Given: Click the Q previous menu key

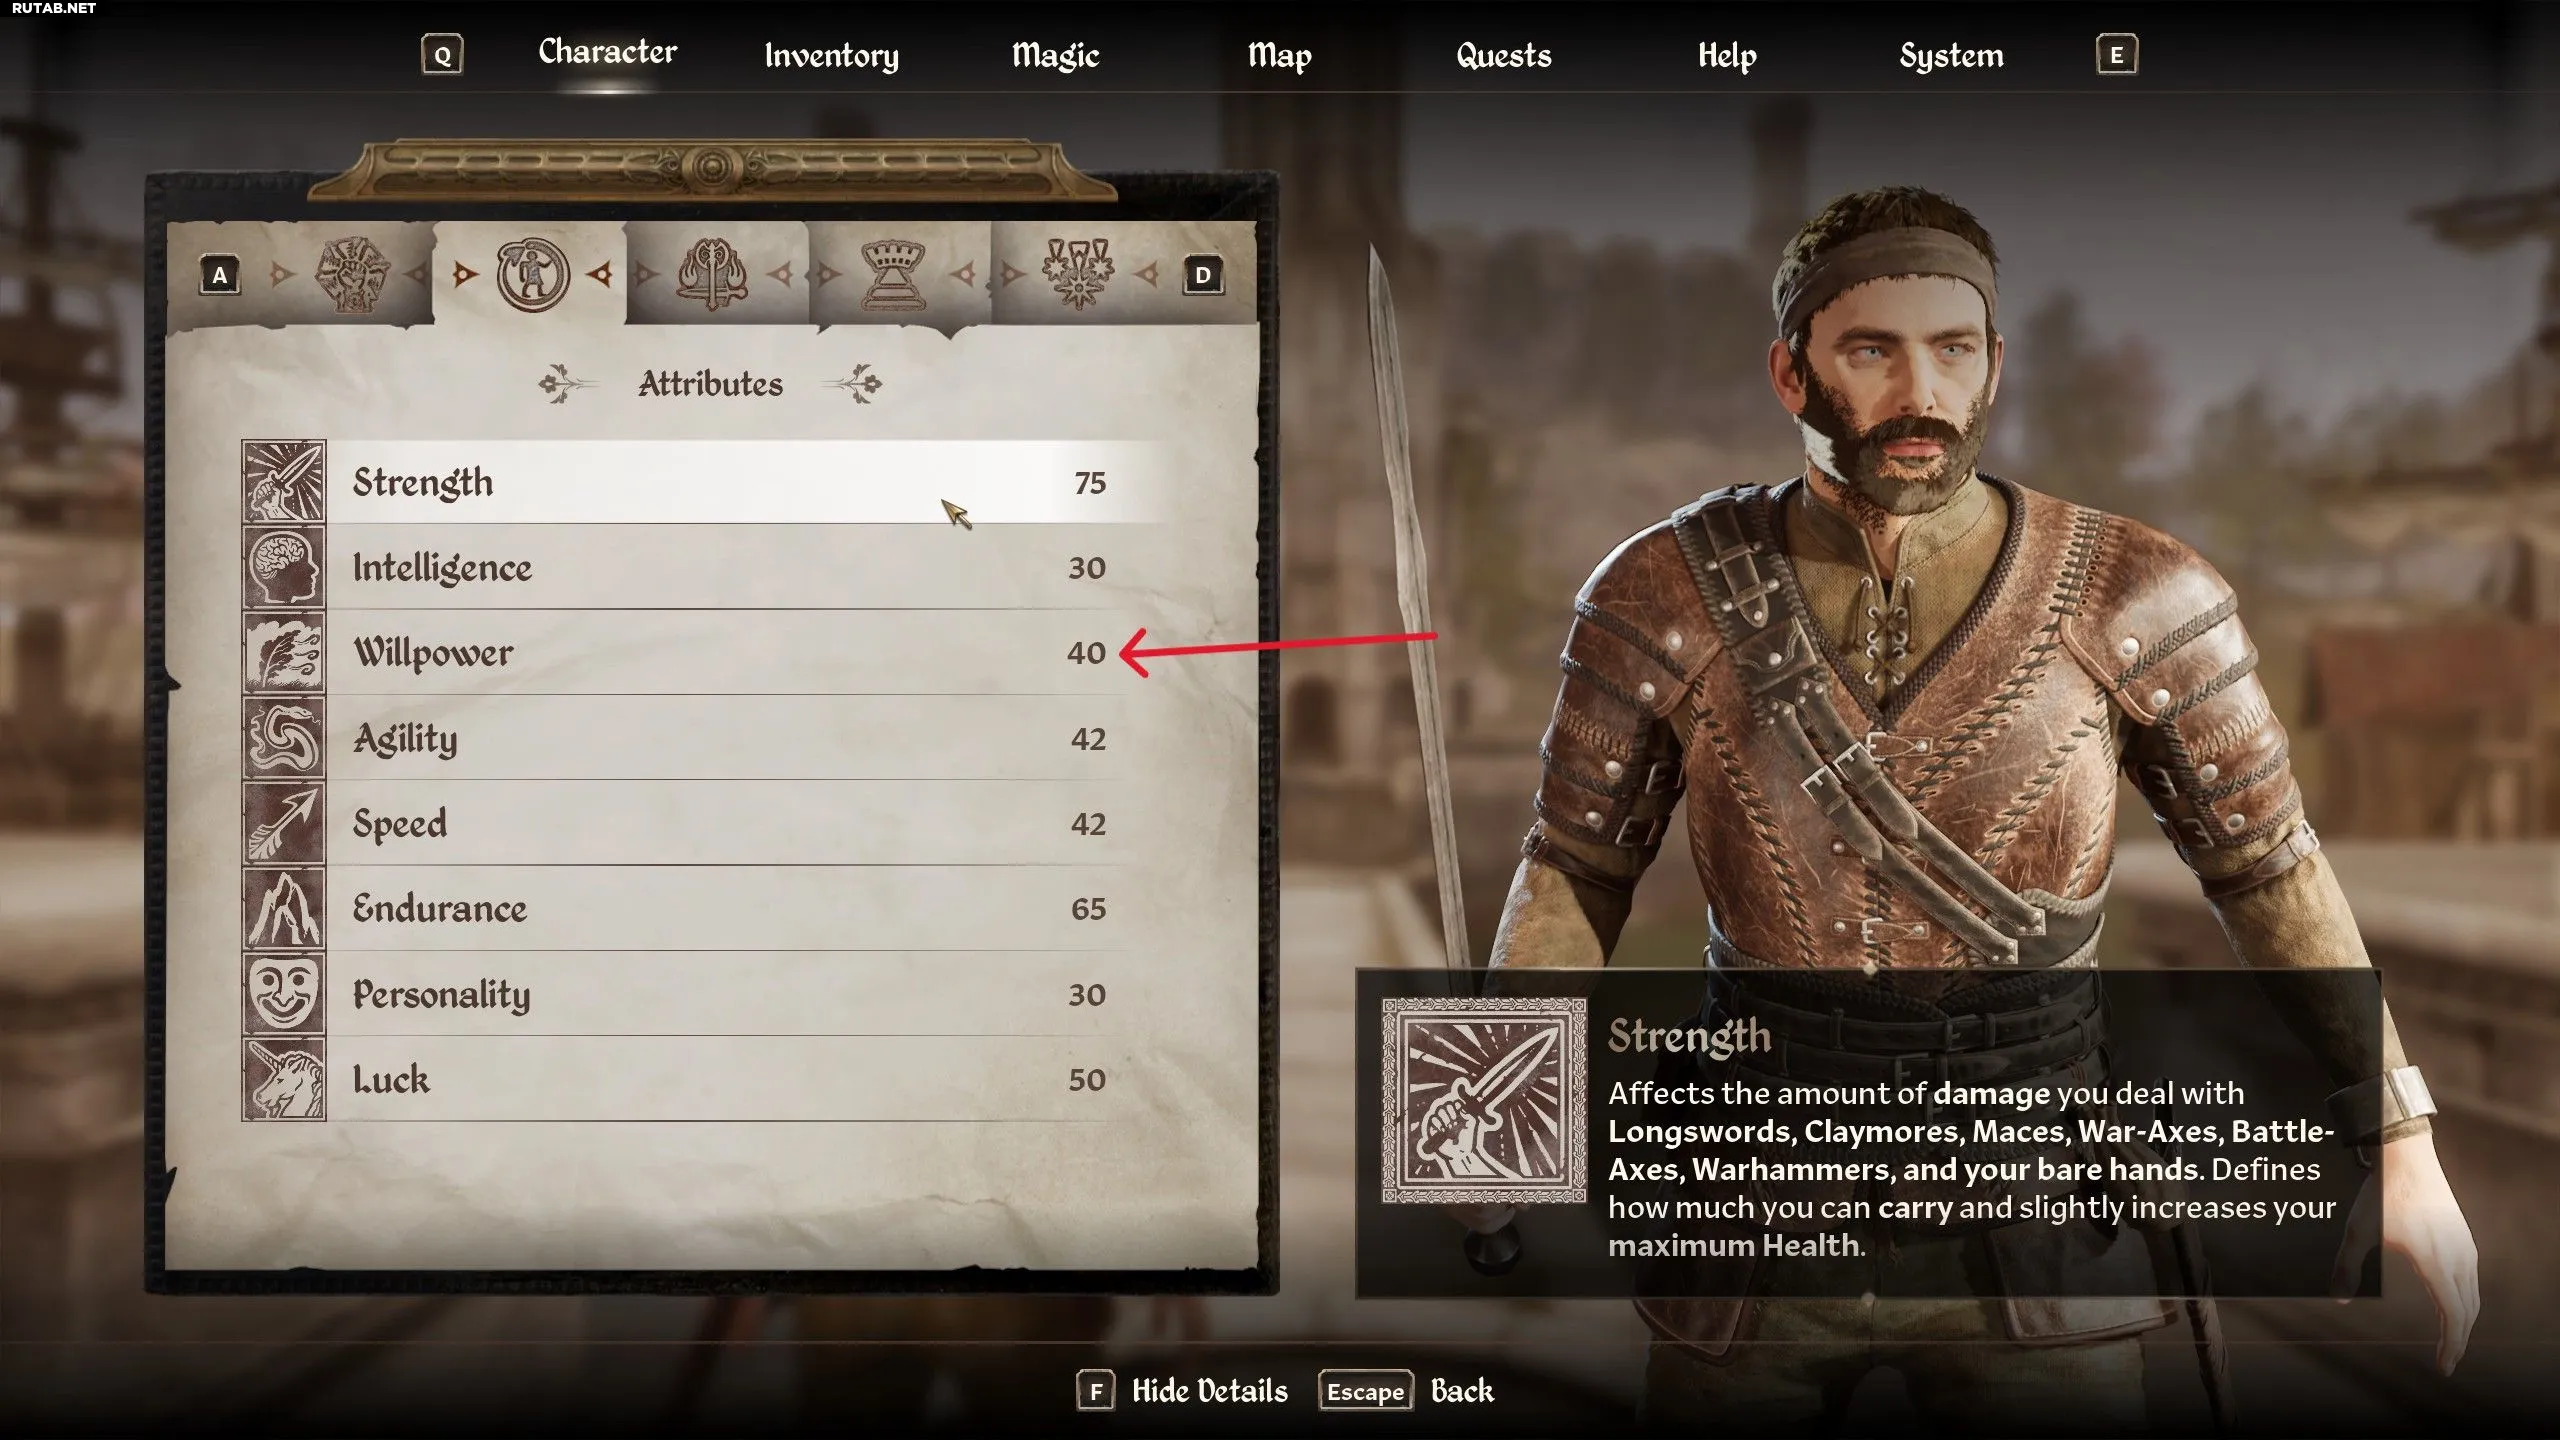Looking at the screenshot, I should [x=442, y=55].
